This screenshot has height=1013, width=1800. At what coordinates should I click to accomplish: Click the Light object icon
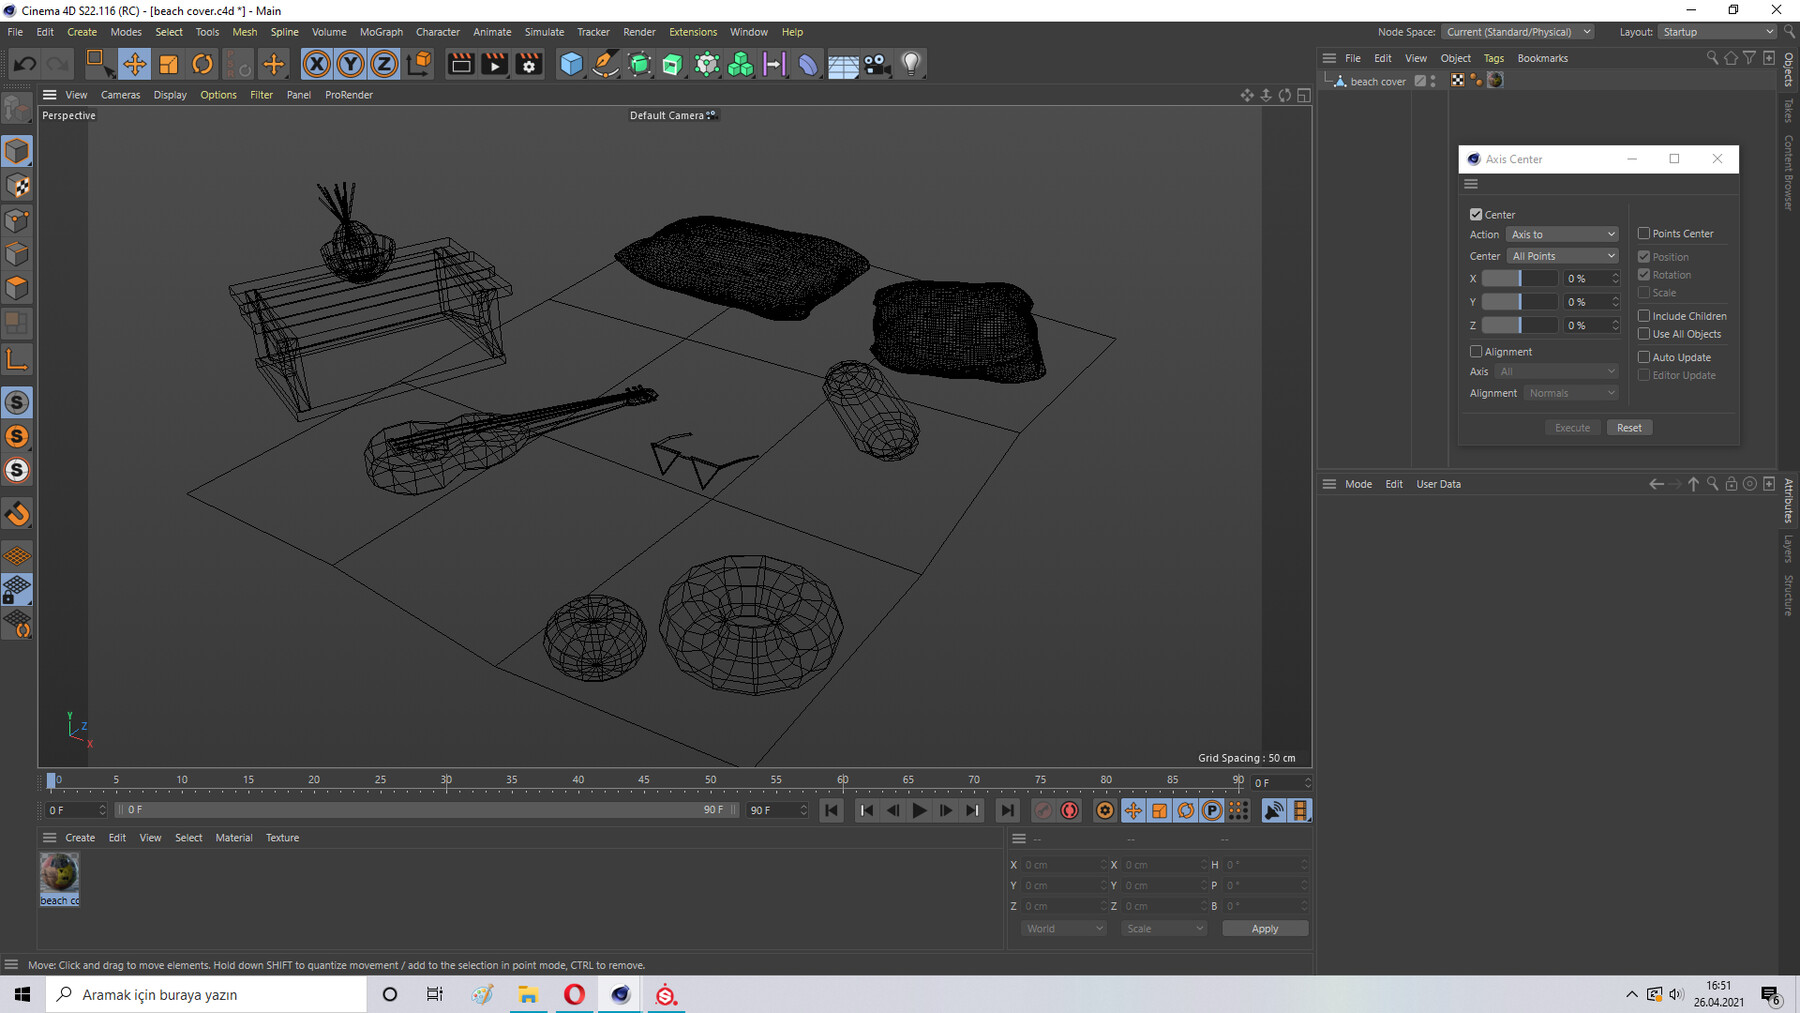pos(910,64)
